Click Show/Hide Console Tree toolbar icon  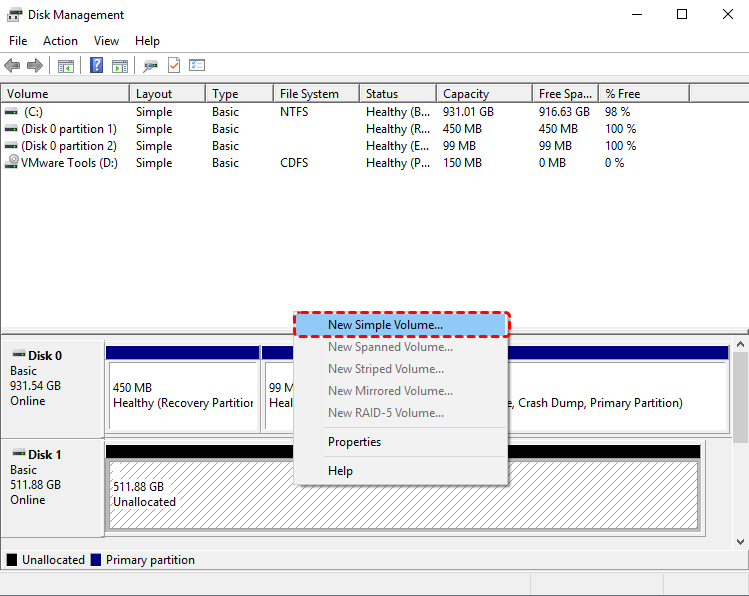point(66,66)
